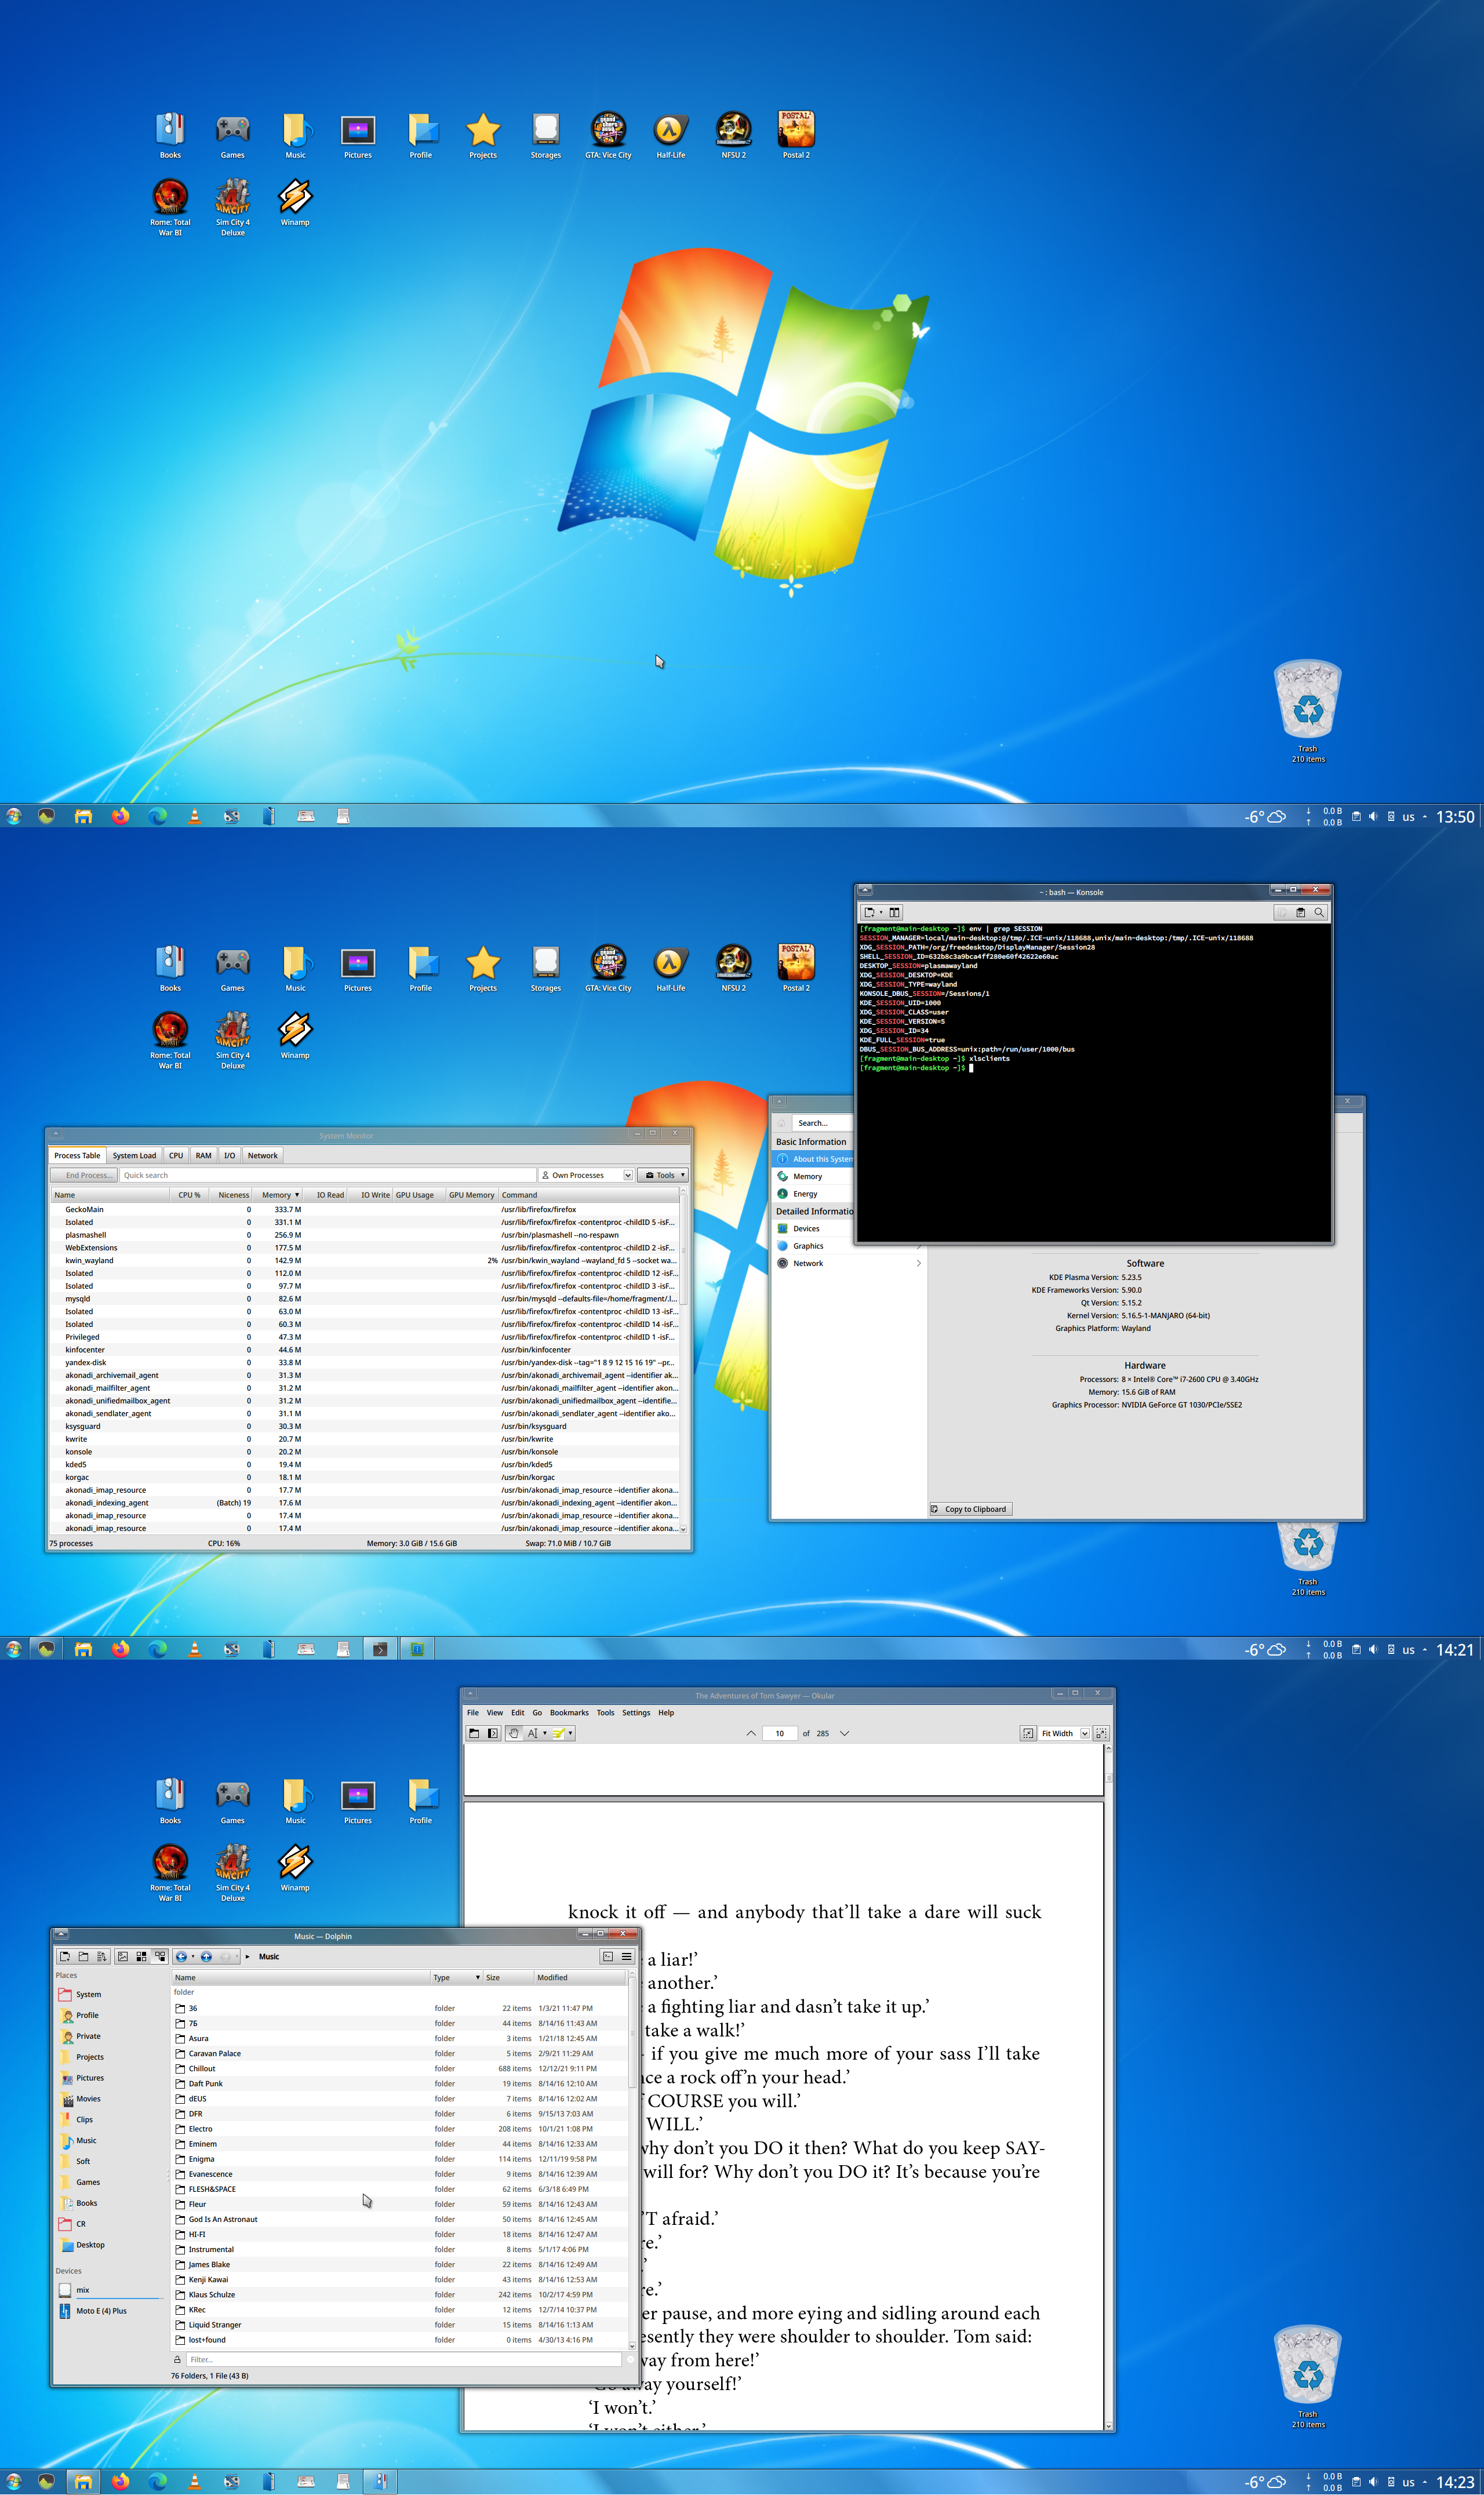
Task: Click the Music breadcrumb in Dolphin
Action: 269,1956
